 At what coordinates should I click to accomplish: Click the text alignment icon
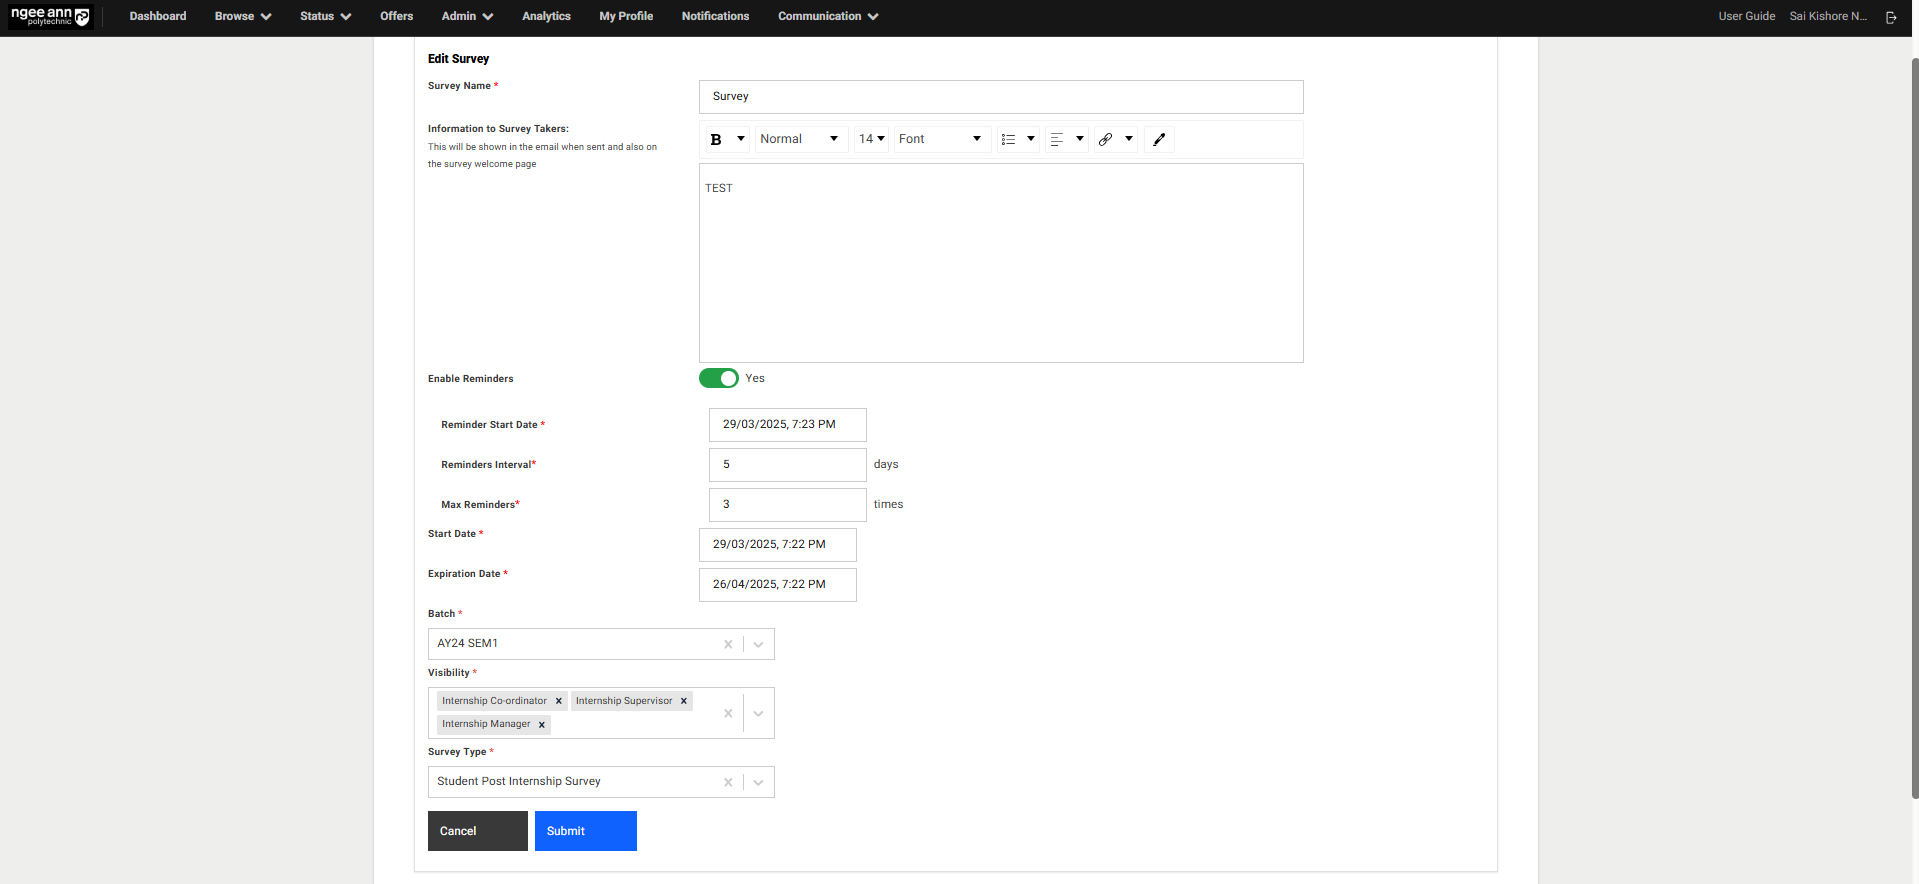coord(1057,140)
